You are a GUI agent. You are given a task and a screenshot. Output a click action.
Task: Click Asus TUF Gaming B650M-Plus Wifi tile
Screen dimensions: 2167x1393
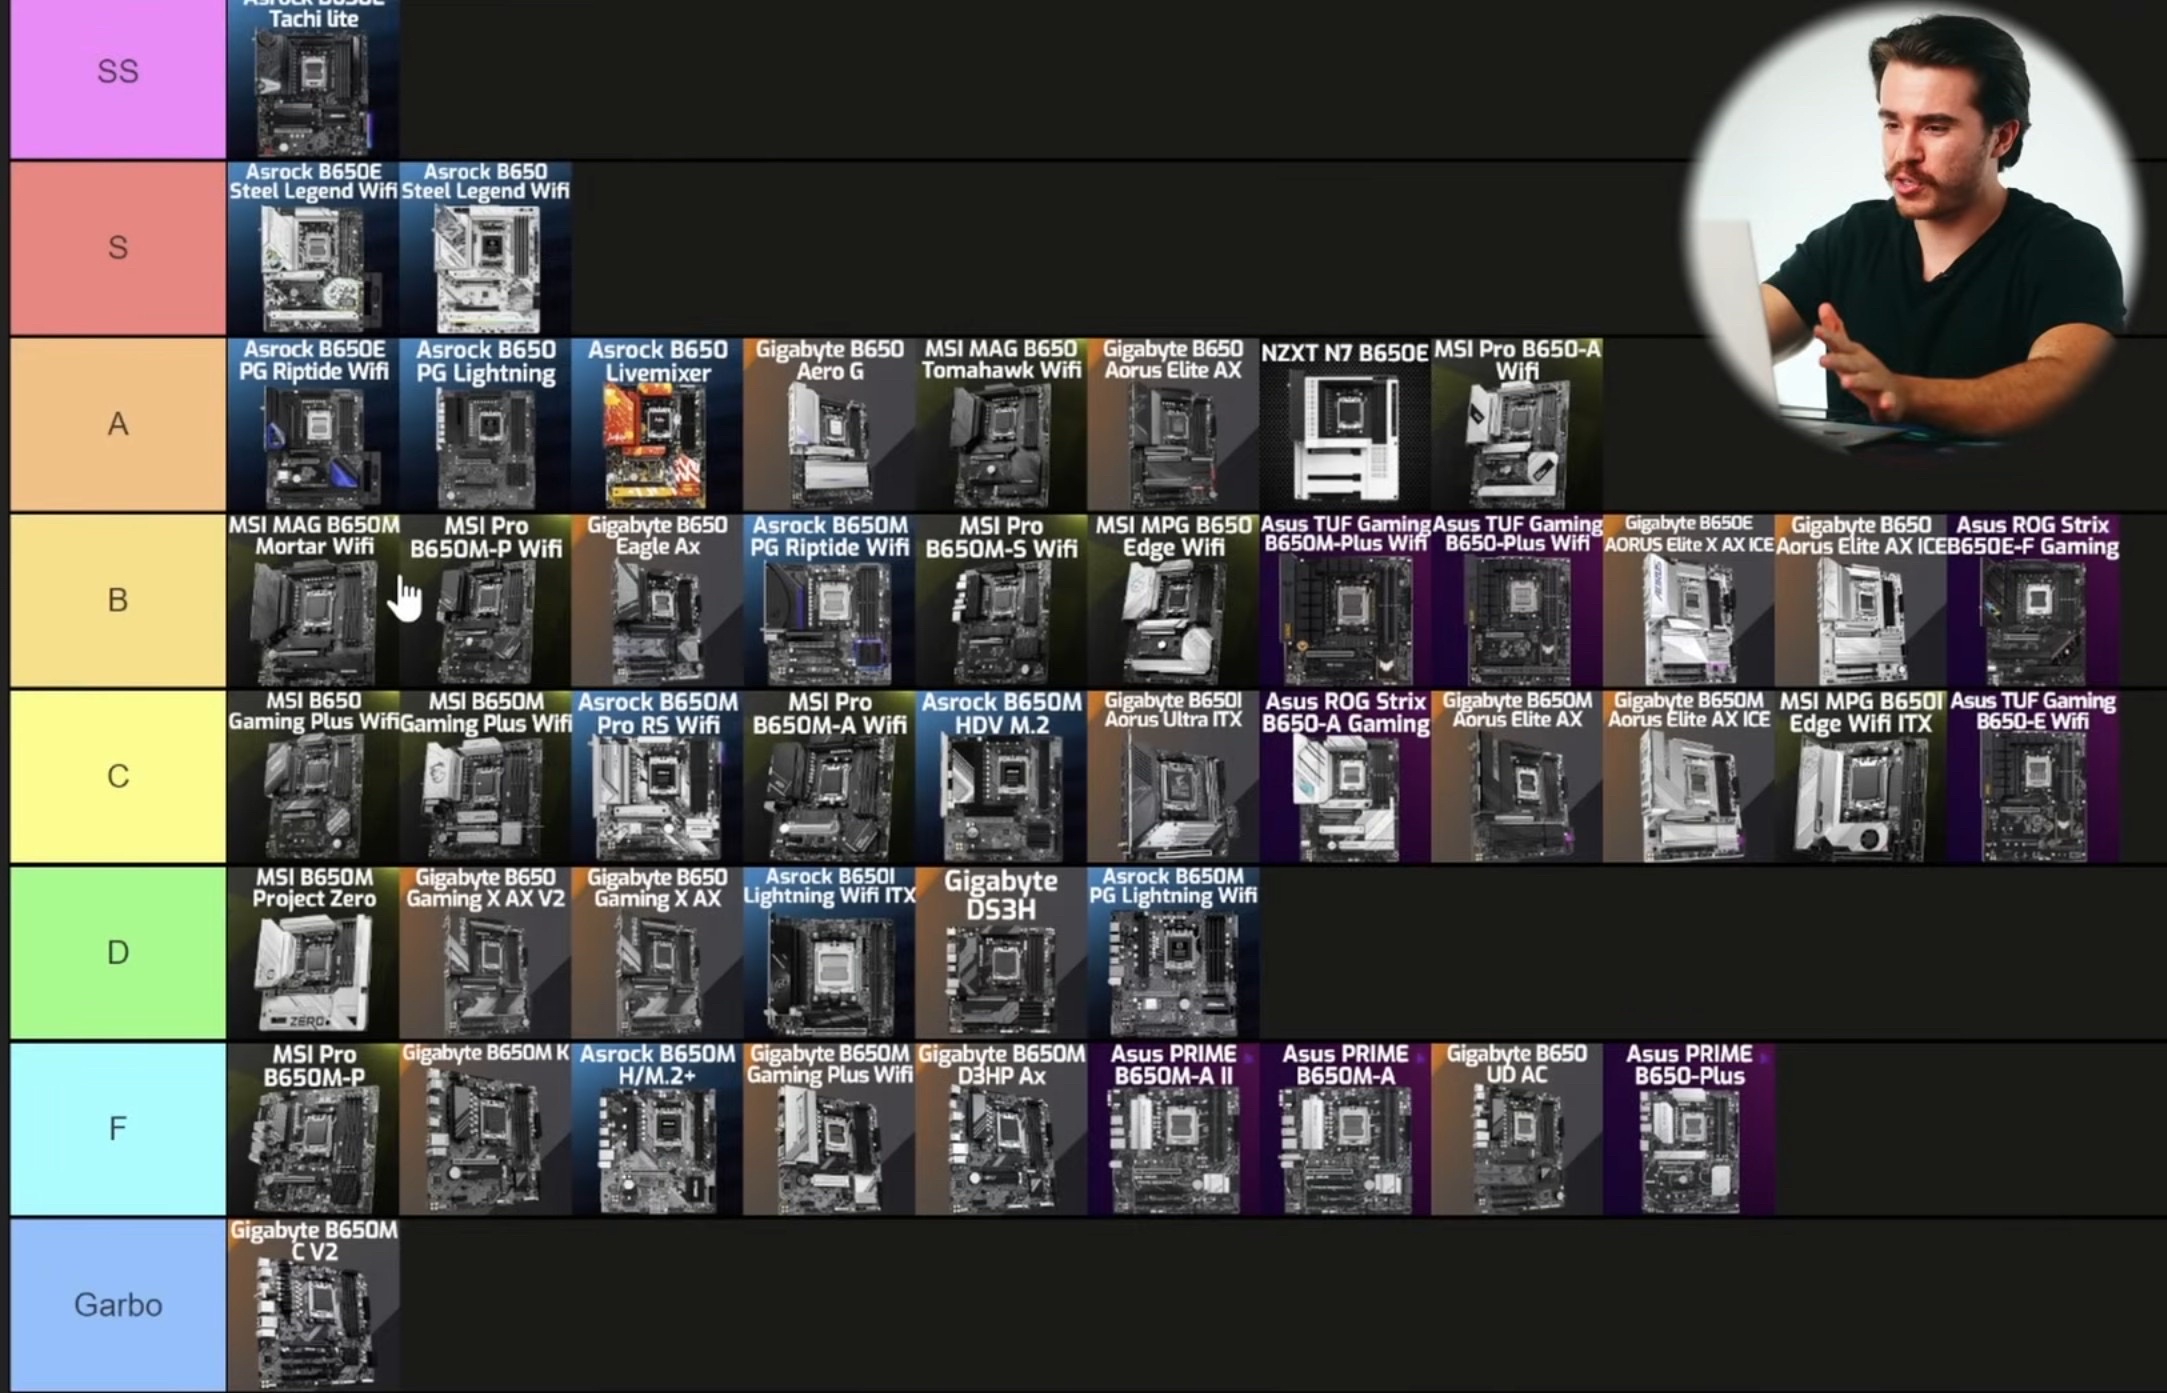pos(1345,600)
